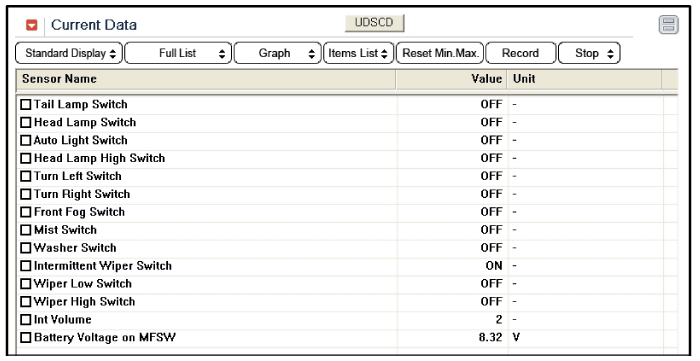Click the Value column header
This screenshot has height=361, width=700.
click(451, 79)
